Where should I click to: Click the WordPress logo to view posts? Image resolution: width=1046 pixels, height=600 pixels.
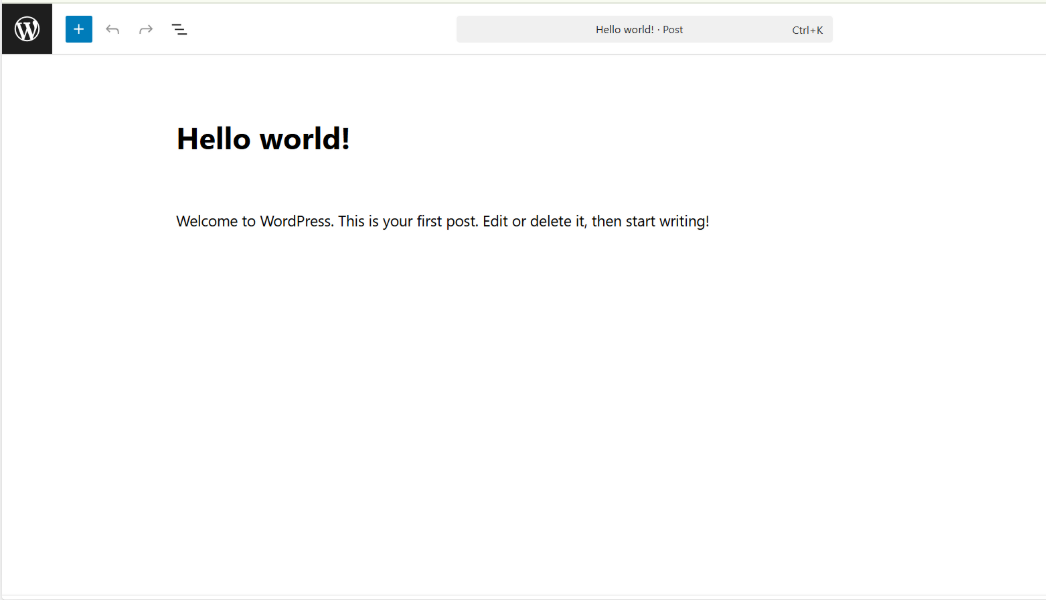coord(27,29)
